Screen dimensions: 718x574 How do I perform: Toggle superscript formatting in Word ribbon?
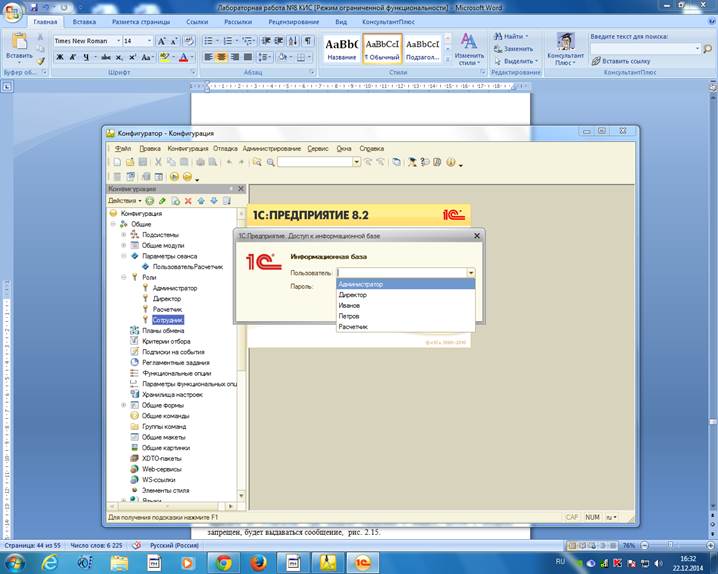coord(132,57)
